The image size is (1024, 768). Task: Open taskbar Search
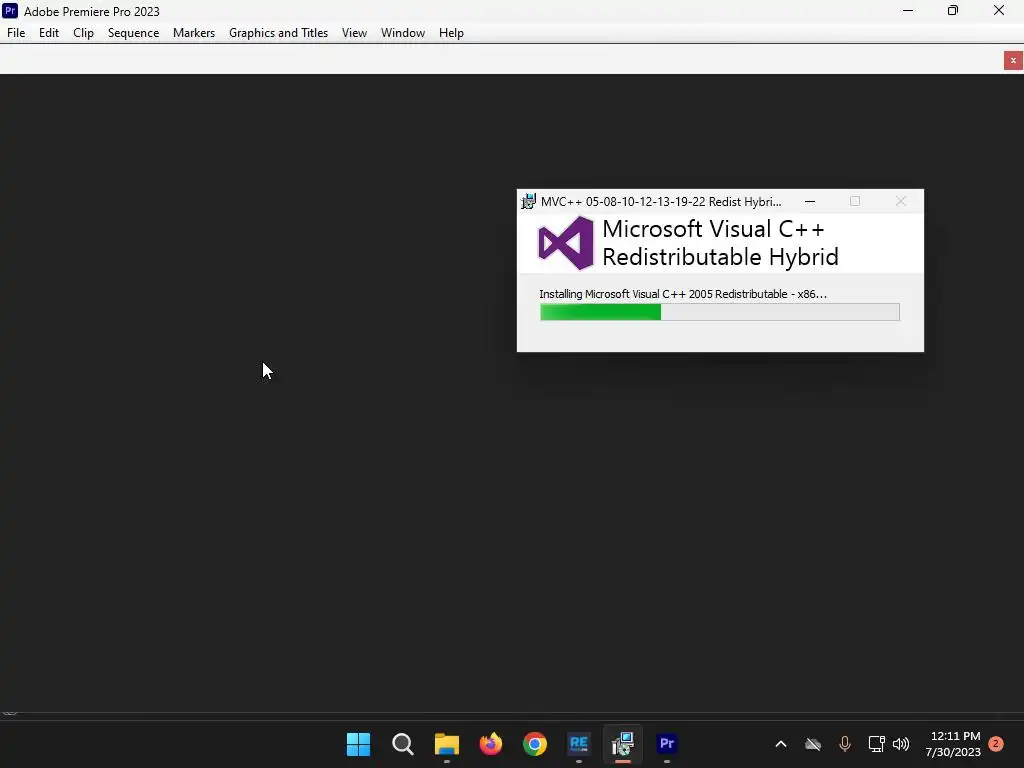(402, 744)
